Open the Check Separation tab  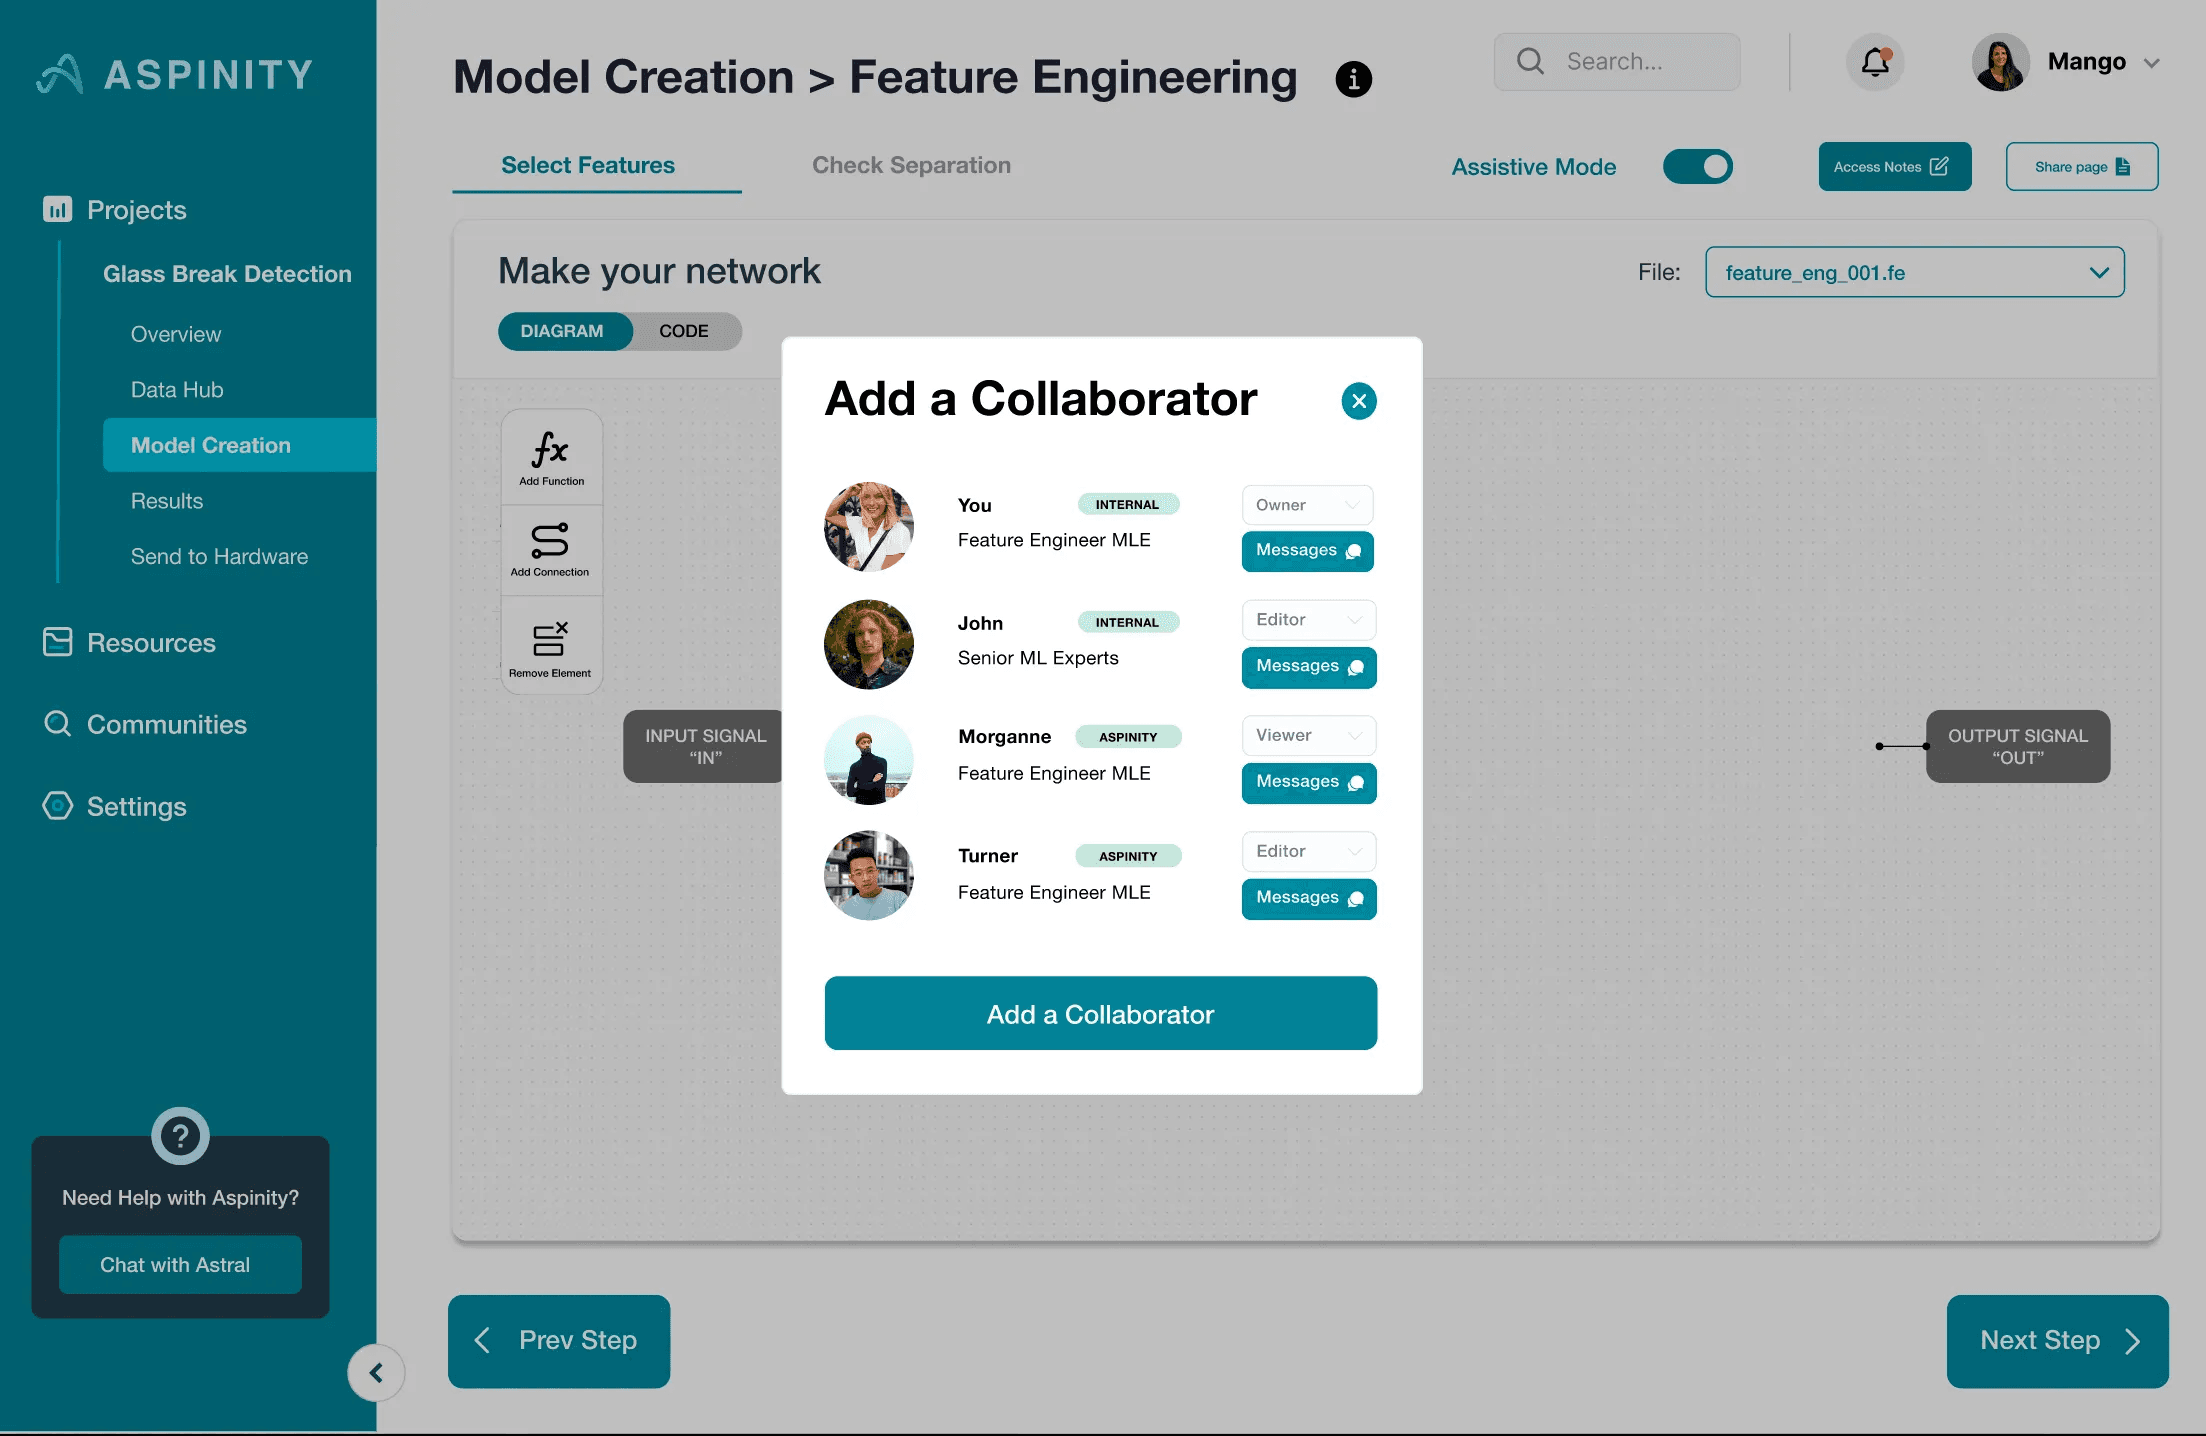(911, 165)
